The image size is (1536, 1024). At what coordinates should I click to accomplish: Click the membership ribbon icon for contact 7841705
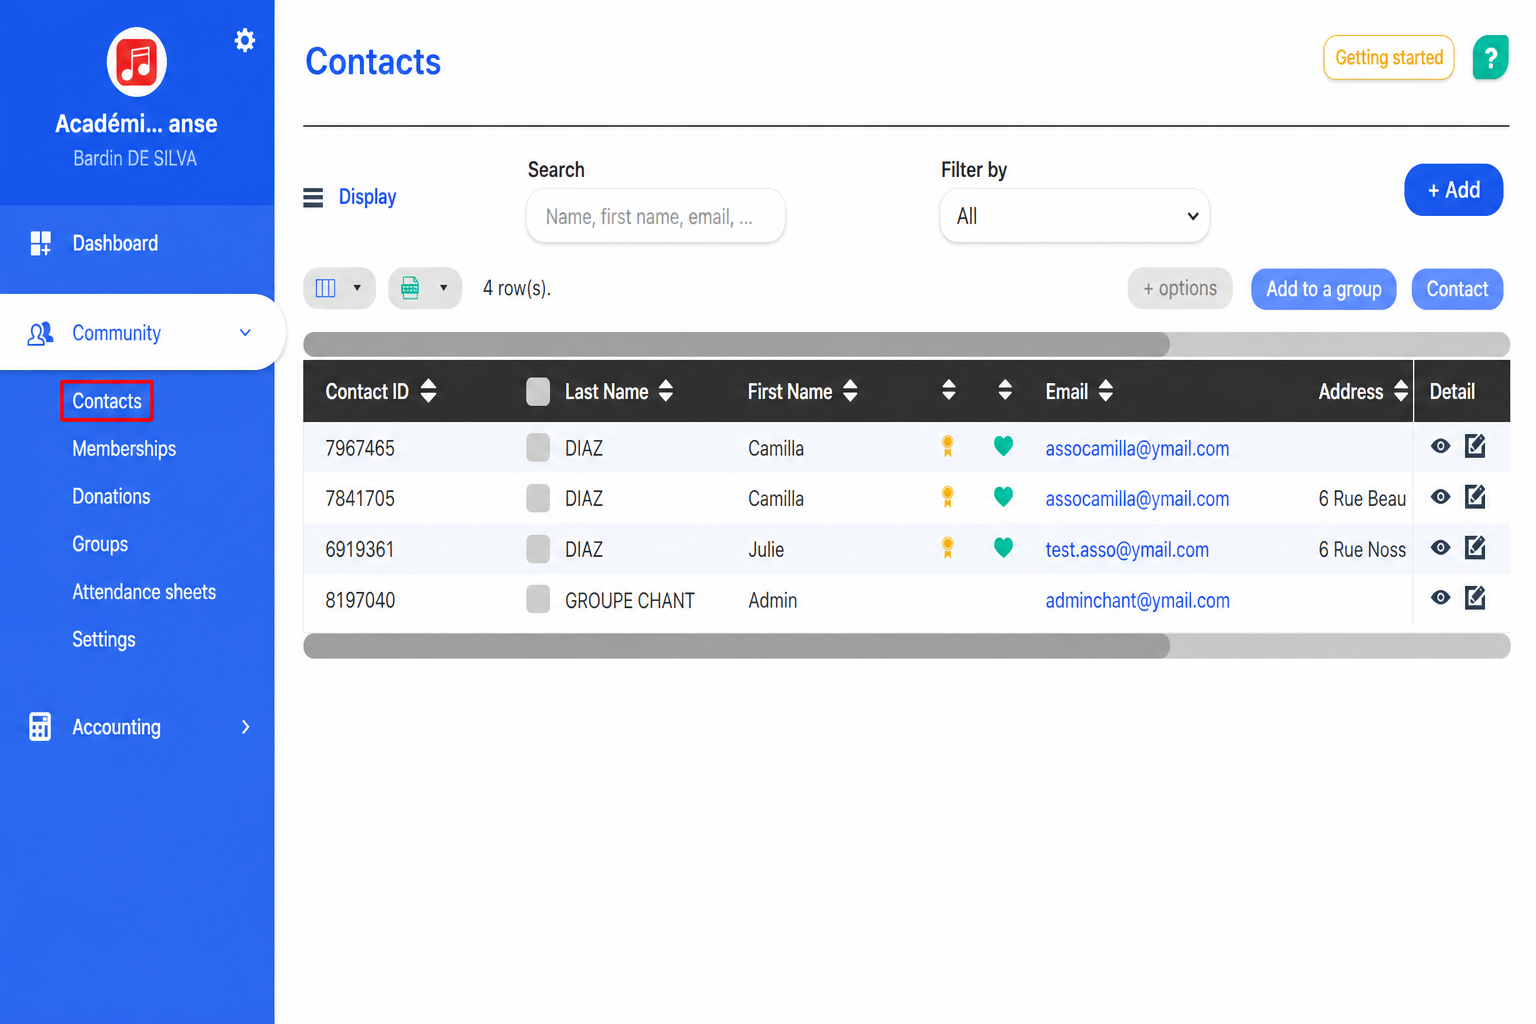pyautogui.click(x=947, y=496)
